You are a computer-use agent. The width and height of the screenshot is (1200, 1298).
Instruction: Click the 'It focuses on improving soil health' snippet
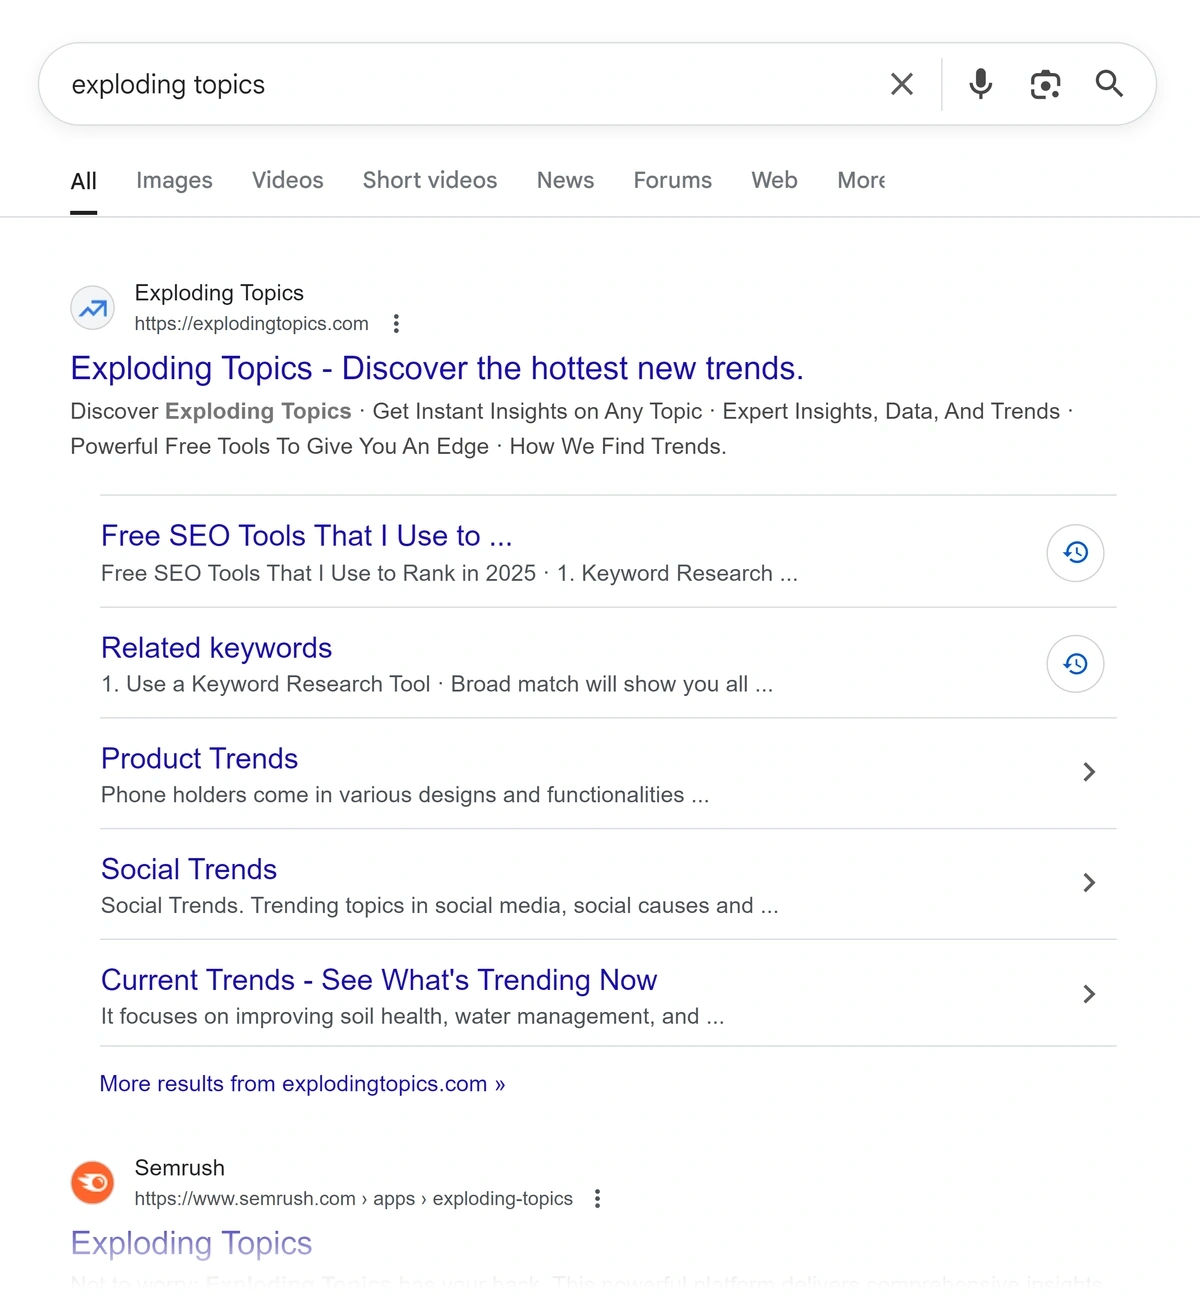[x=413, y=1016]
